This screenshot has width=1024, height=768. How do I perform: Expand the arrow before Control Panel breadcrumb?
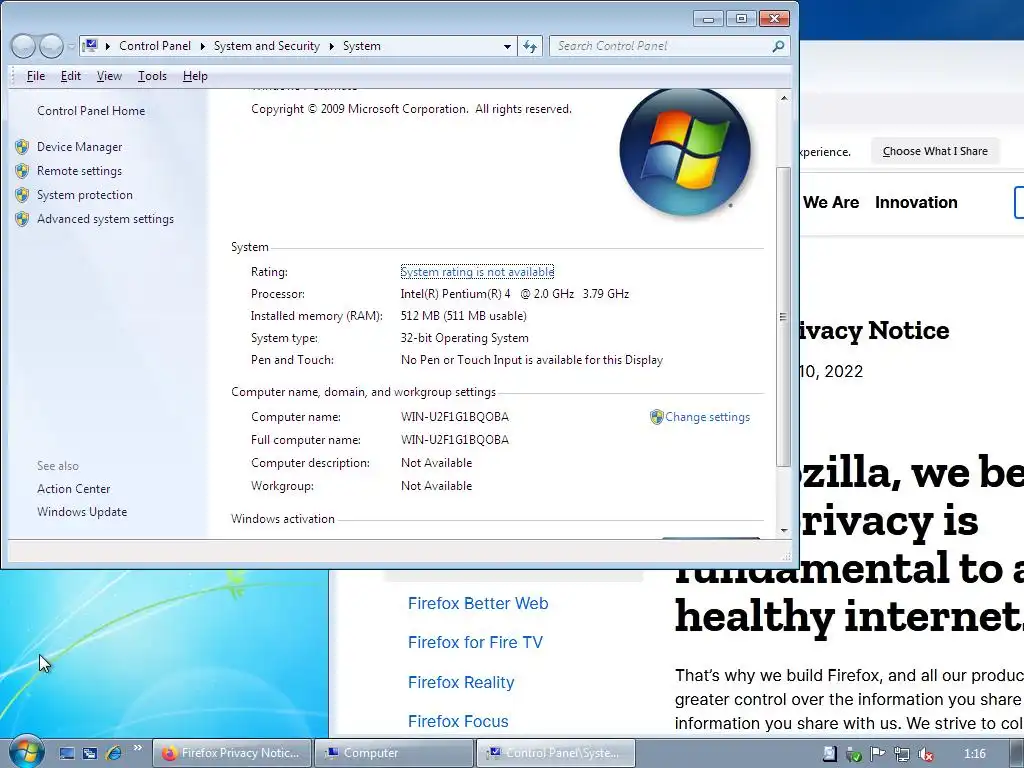(x=107, y=46)
